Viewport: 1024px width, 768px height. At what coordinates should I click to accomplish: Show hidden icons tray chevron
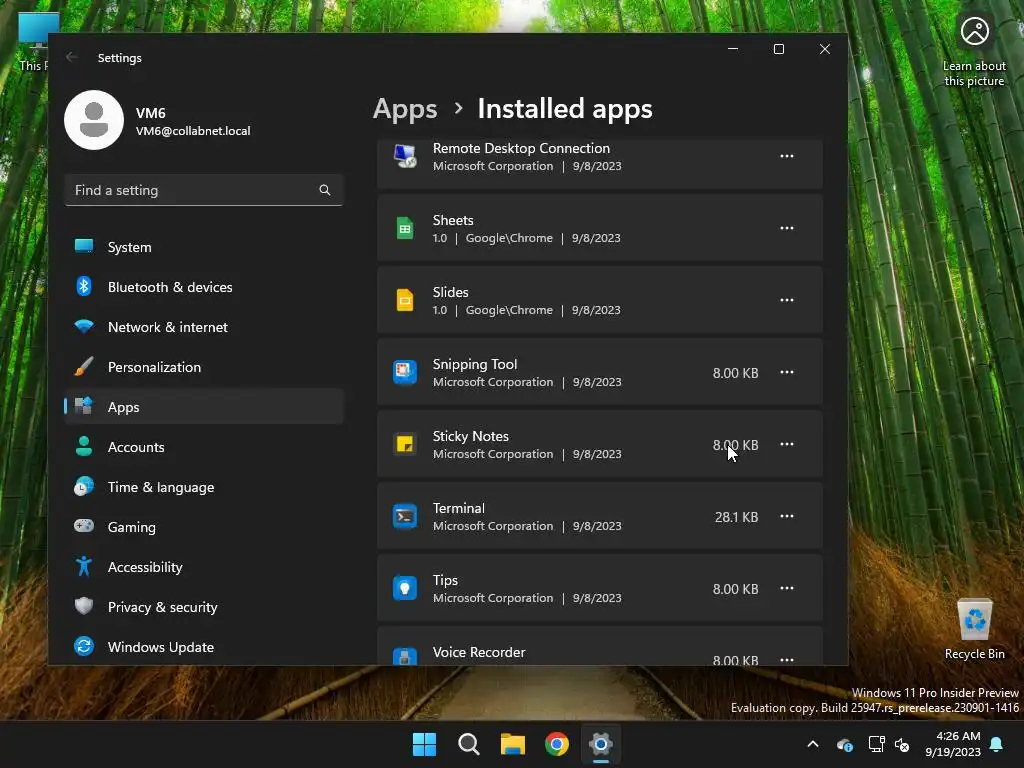click(x=813, y=744)
